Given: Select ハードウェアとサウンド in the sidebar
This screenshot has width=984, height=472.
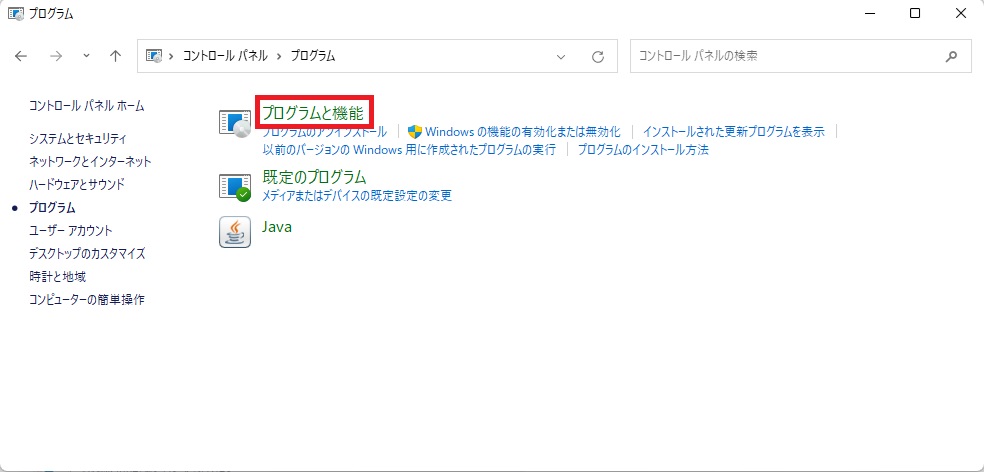Looking at the screenshot, I should click(x=77, y=185).
